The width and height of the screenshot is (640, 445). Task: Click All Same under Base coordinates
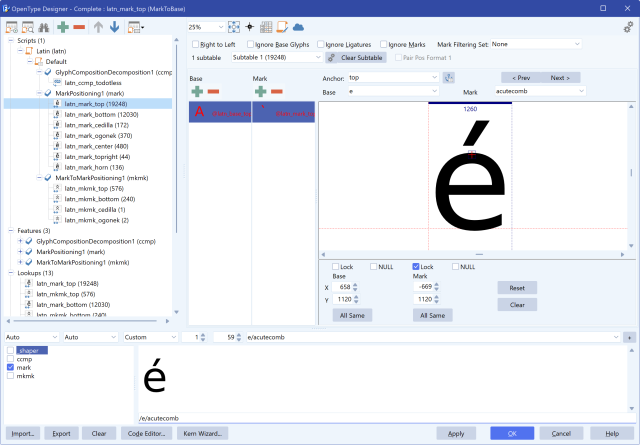[x=352, y=315]
